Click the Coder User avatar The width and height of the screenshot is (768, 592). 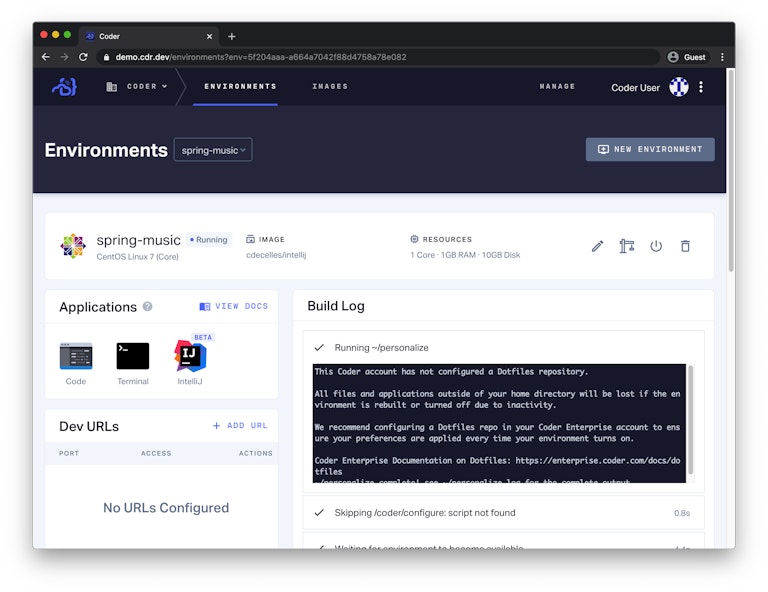pyautogui.click(x=679, y=87)
